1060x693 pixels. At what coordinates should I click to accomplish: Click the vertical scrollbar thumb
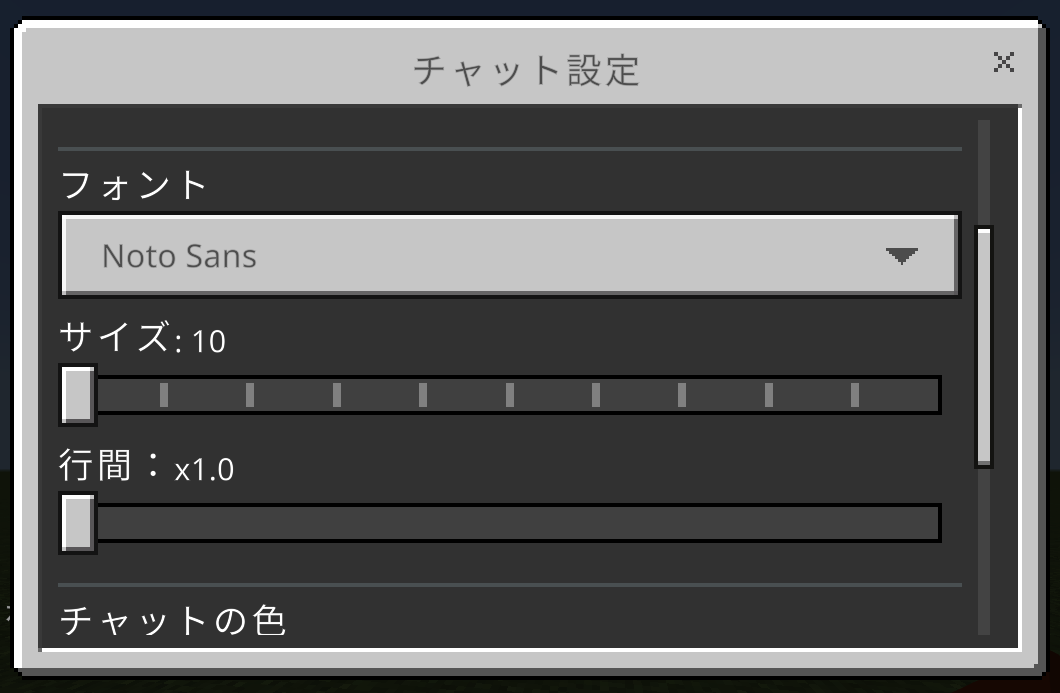coord(984,346)
